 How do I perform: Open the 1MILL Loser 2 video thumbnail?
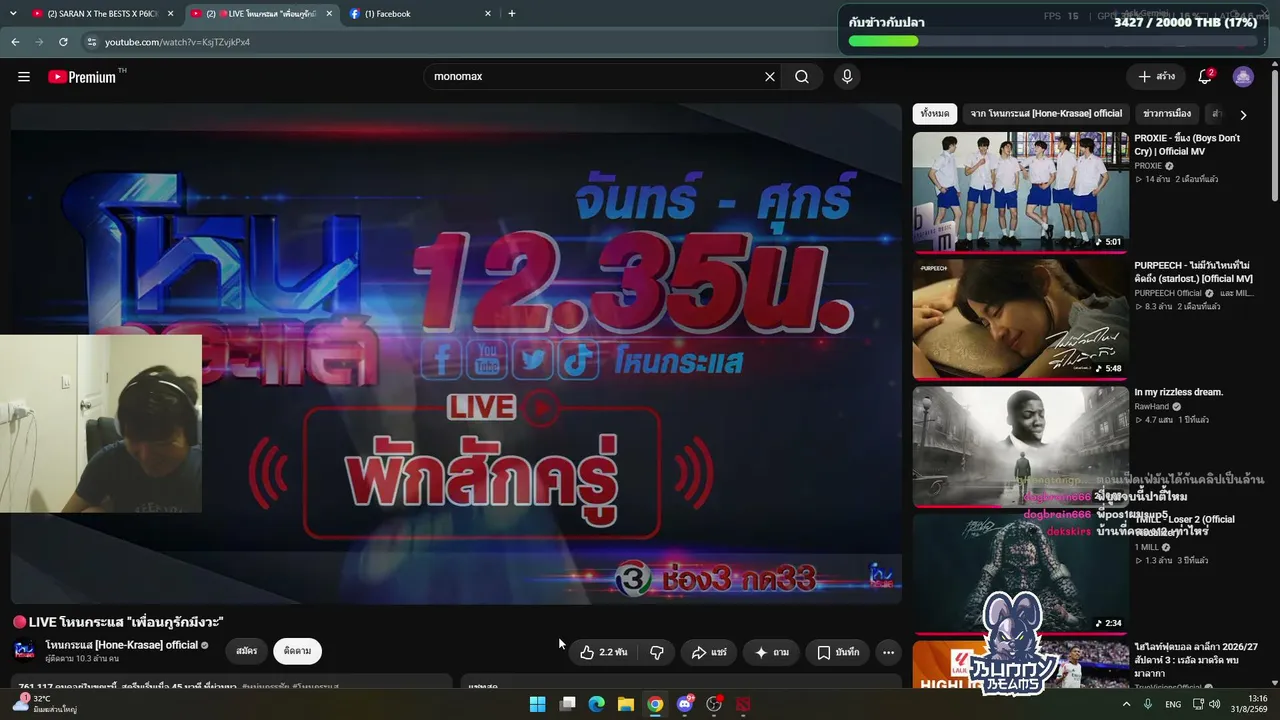[1021, 573]
